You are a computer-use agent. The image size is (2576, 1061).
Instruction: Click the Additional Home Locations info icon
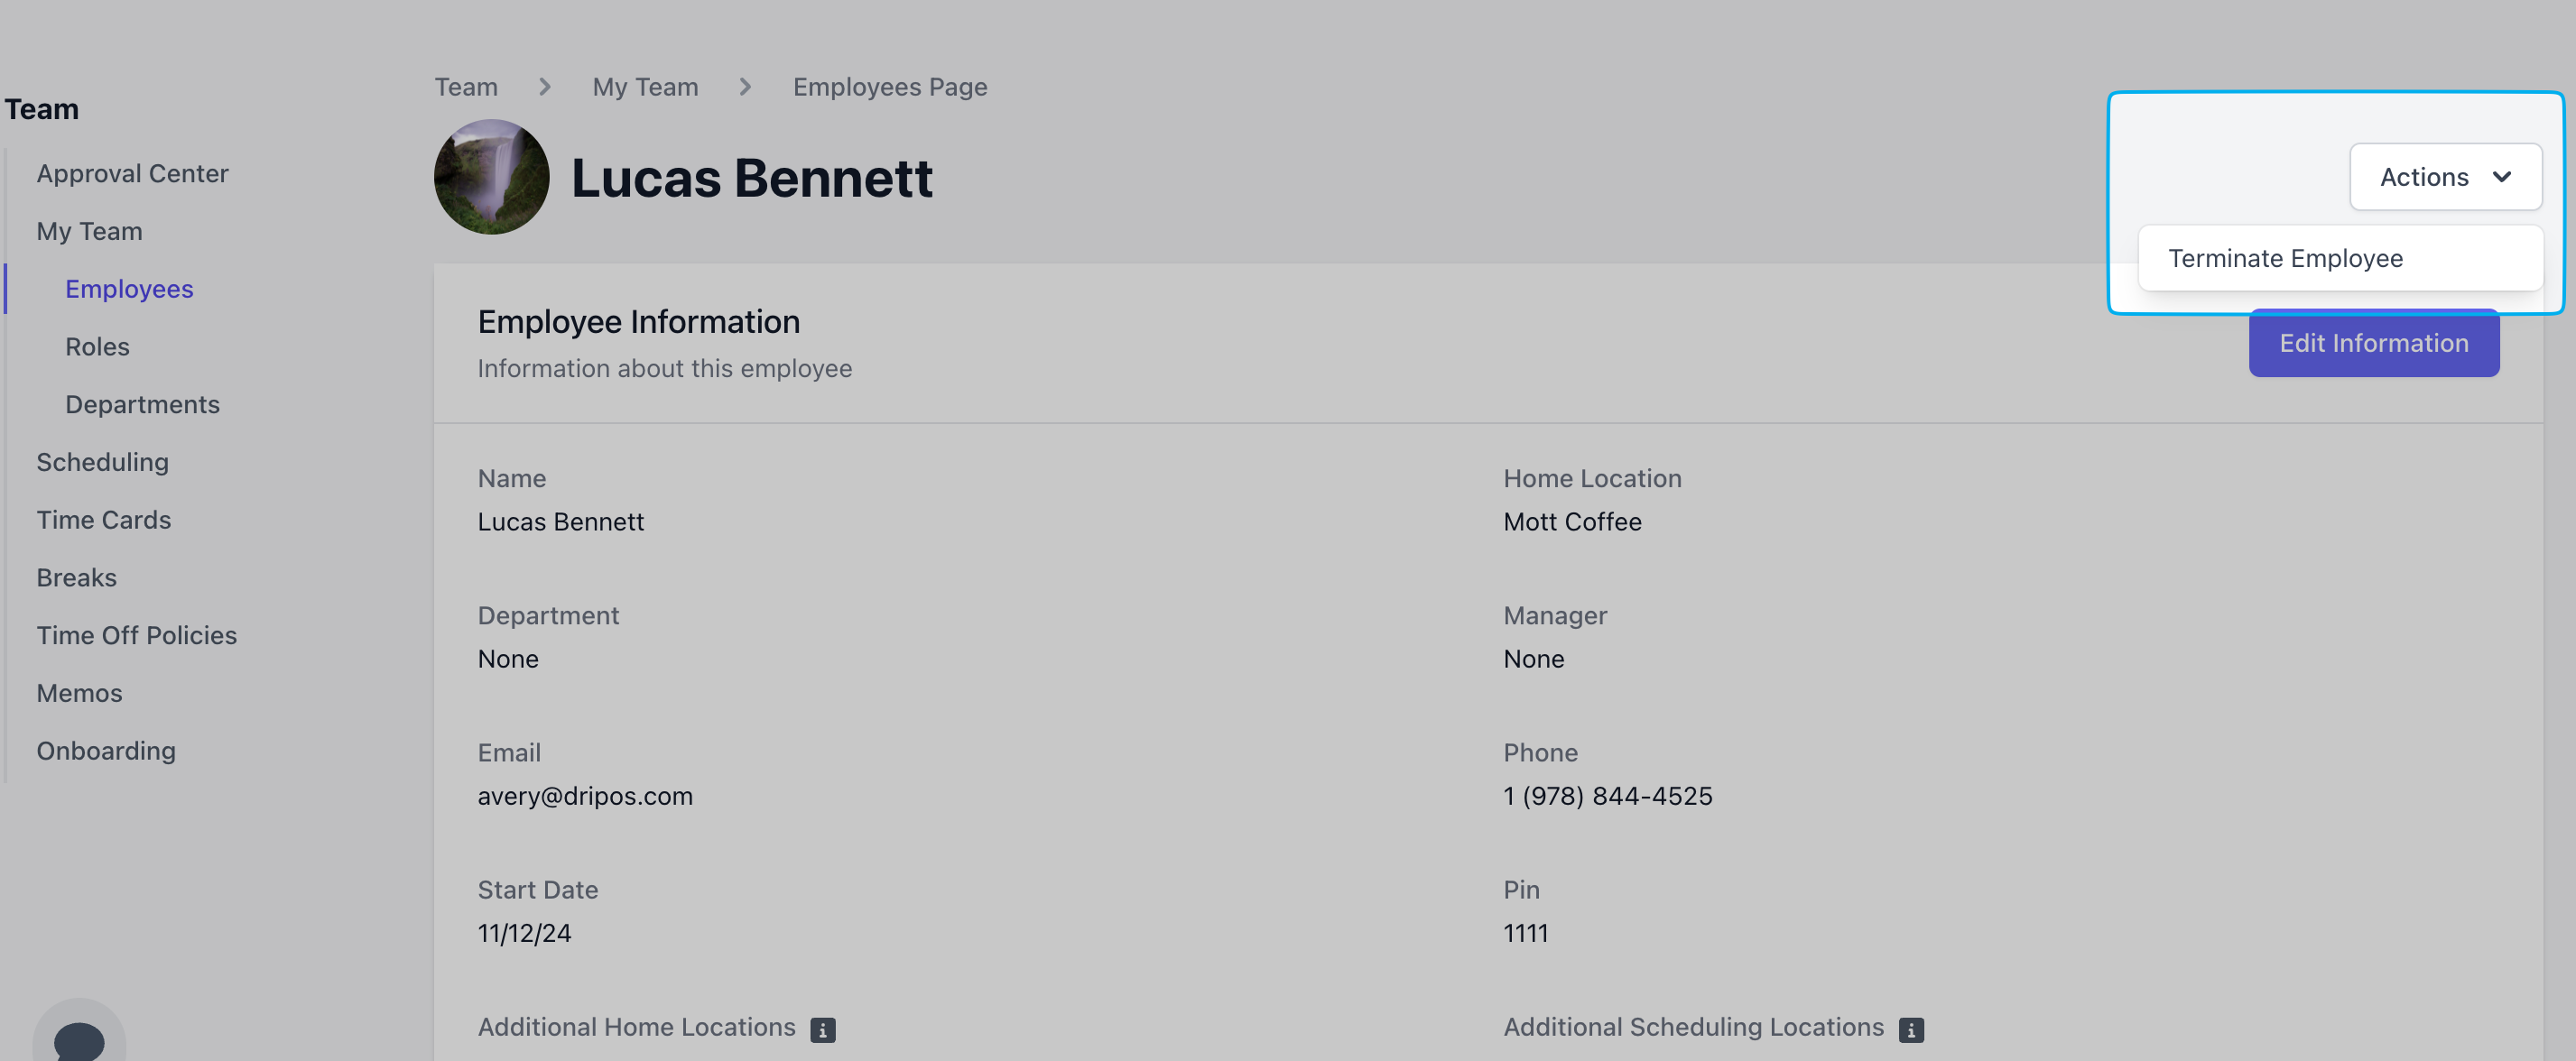coord(822,1029)
